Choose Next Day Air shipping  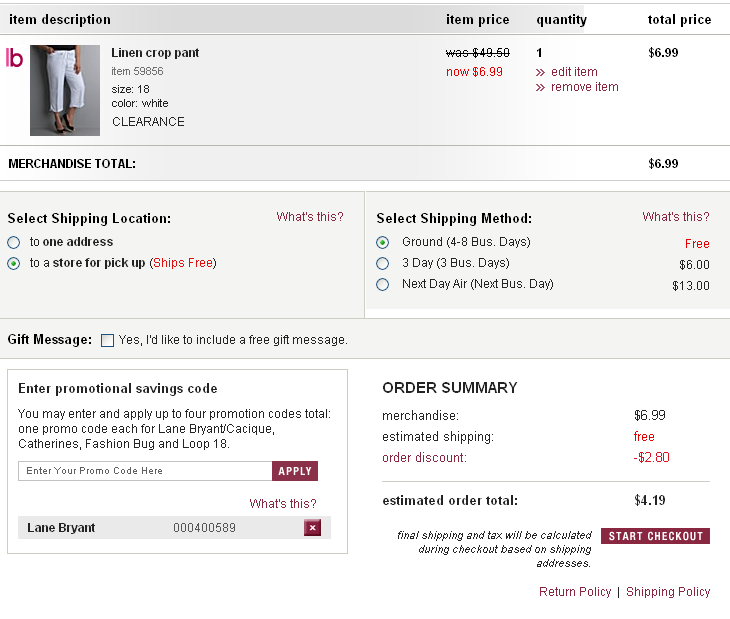pyautogui.click(x=383, y=284)
